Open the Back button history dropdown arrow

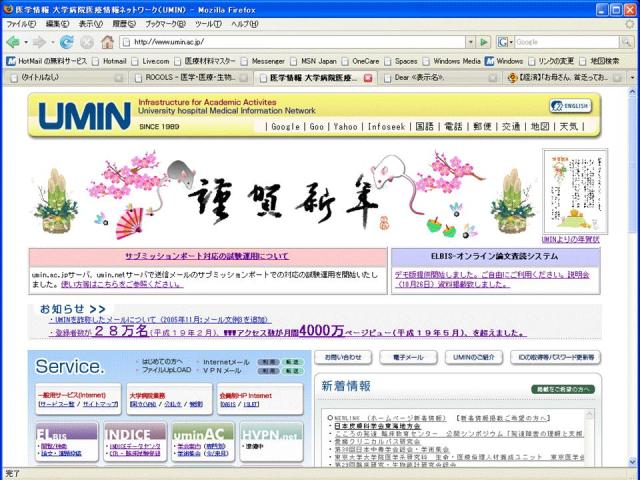(x=26, y=42)
